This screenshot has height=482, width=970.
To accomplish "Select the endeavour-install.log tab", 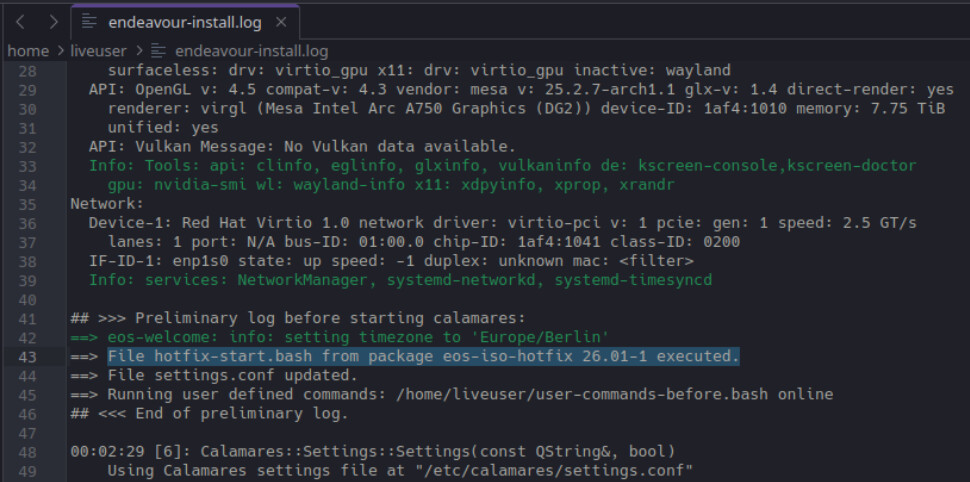I will (x=182, y=21).
